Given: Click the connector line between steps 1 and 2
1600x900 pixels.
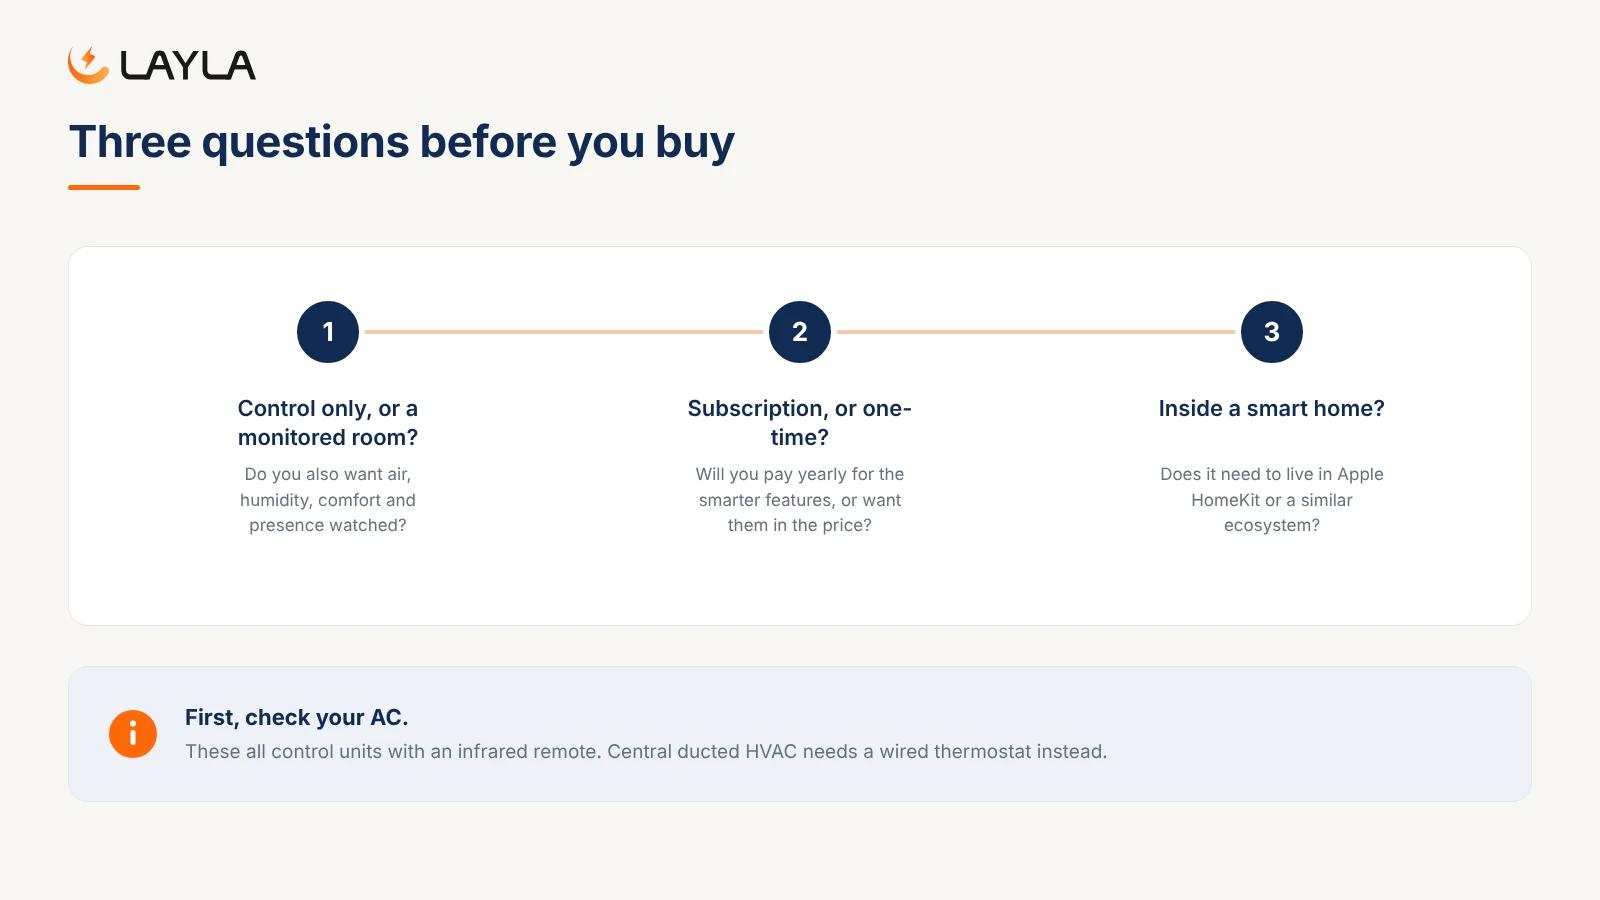Looking at the screenshot, I should click(x=564, y=332).
